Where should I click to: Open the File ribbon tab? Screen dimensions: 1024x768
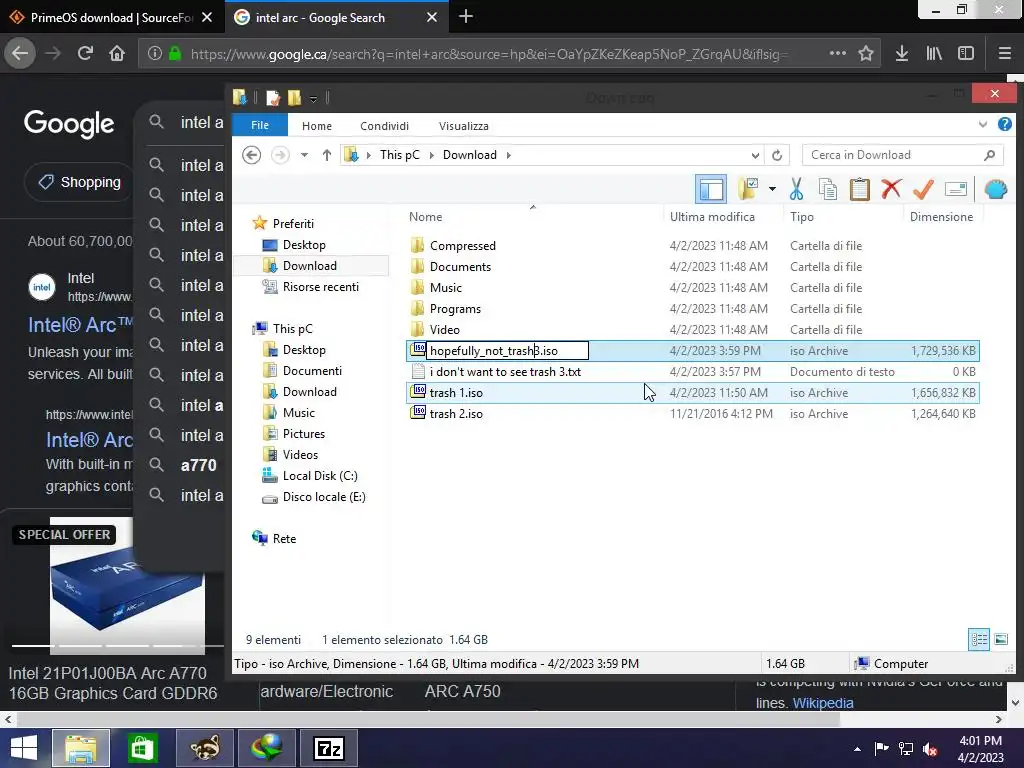click(x=260, y=125)
